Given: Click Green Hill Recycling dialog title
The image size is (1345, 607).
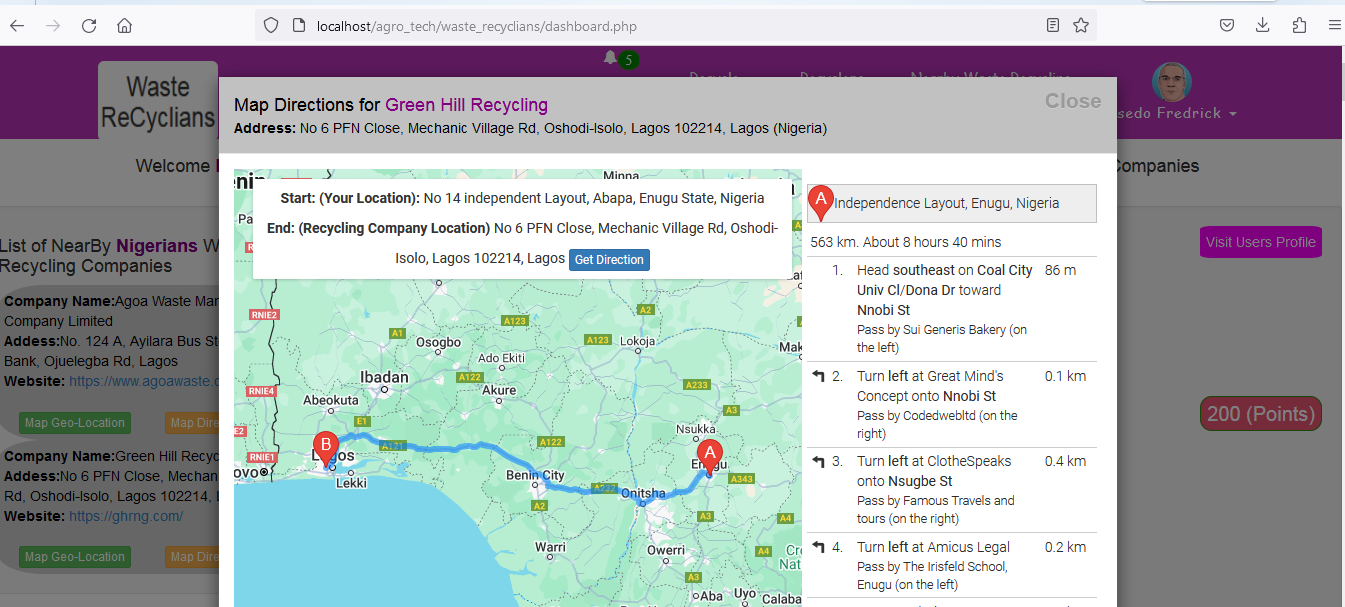Looking at the screenshot, I should (467, 105).
